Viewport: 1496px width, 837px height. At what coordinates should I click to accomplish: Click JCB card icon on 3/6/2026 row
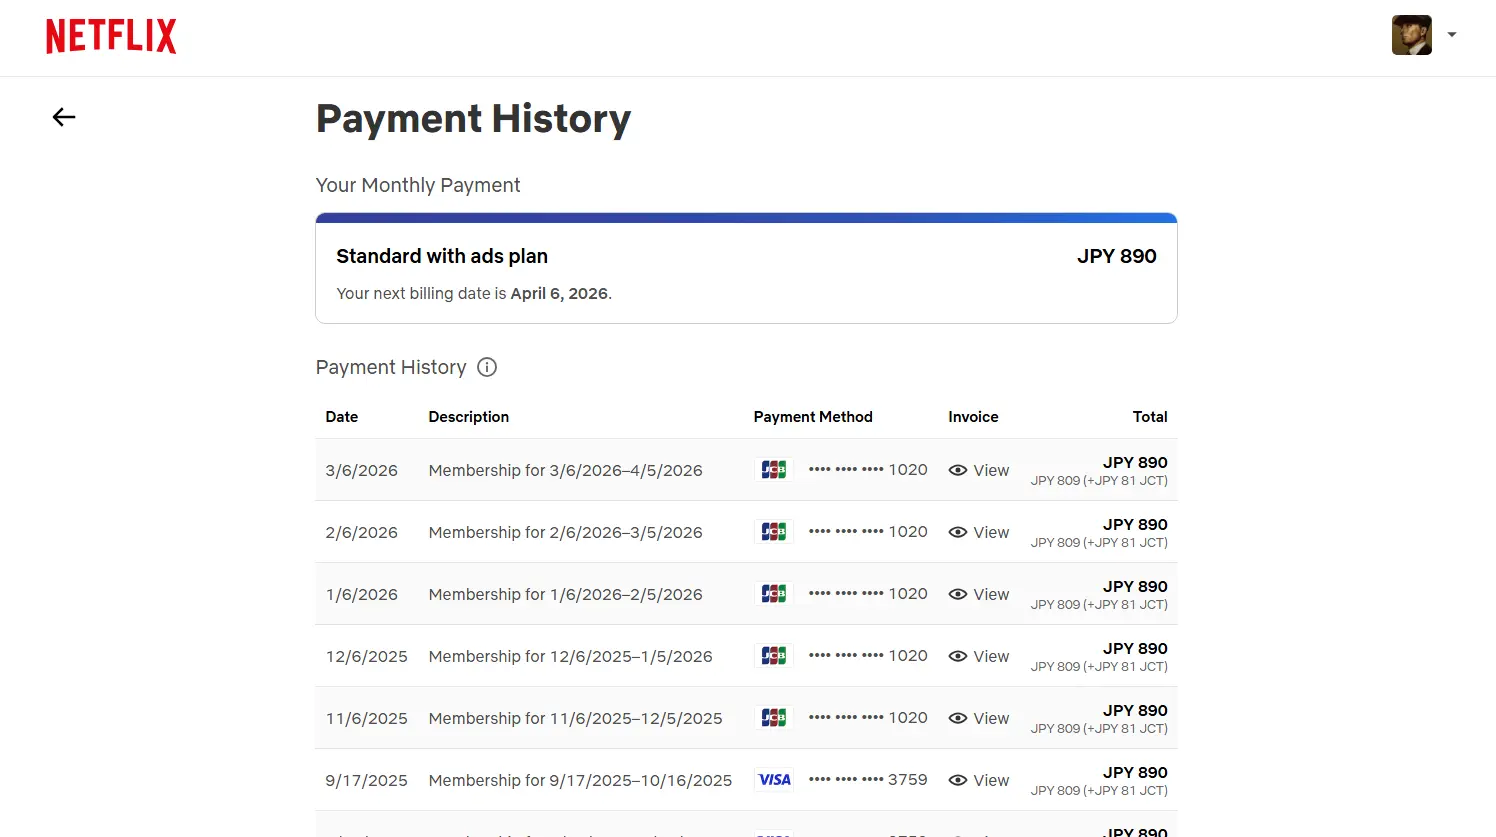(x=774, y=470)
